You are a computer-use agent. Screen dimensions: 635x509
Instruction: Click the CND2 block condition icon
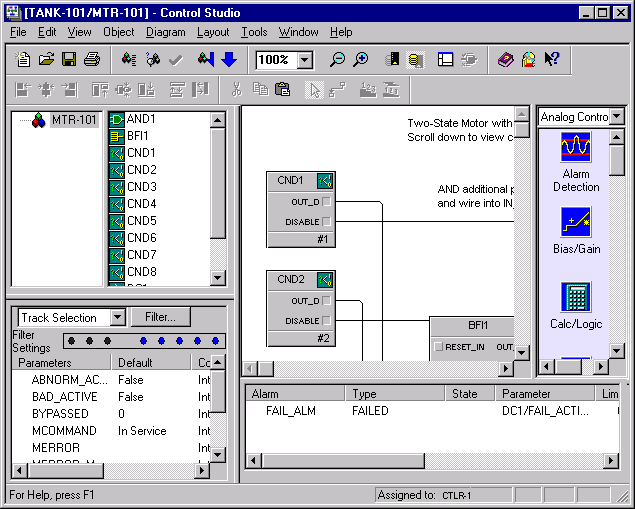(325, 280)
